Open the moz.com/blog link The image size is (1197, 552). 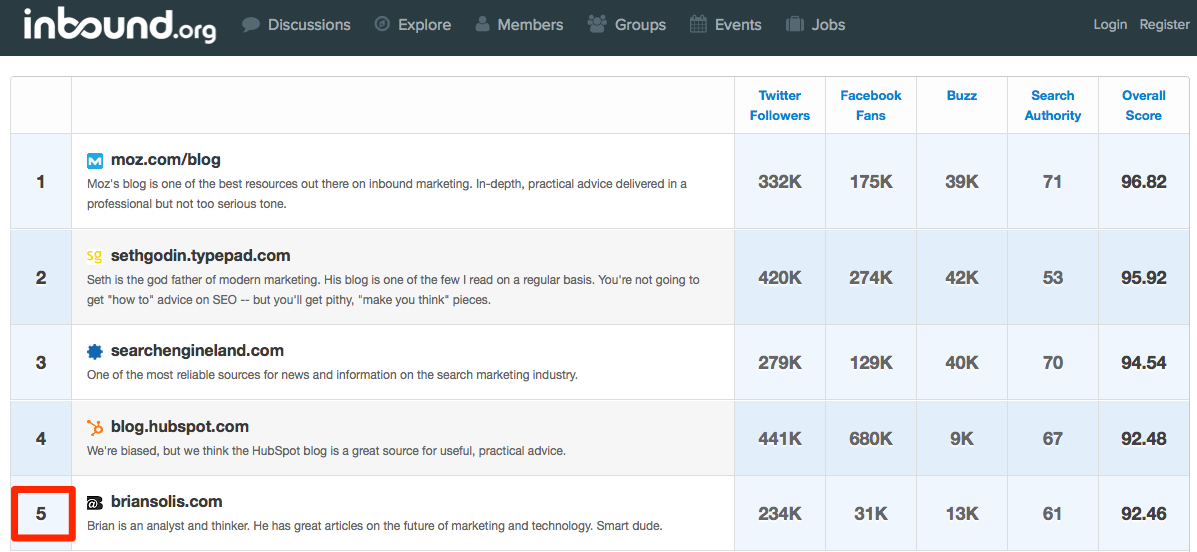click(166, 160)
